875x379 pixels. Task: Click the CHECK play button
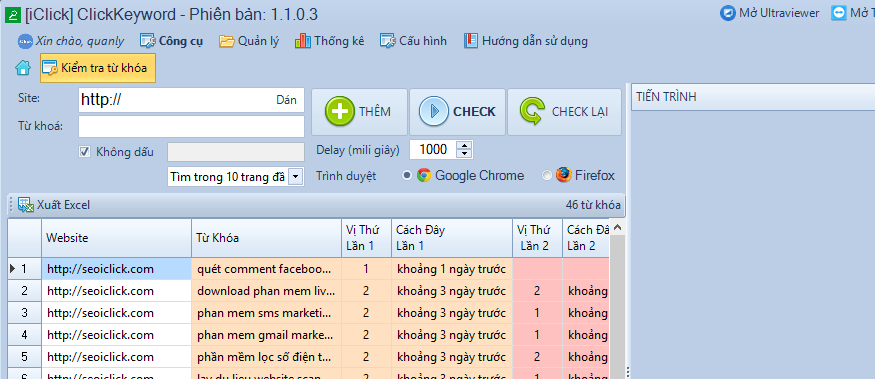(458, 112)
